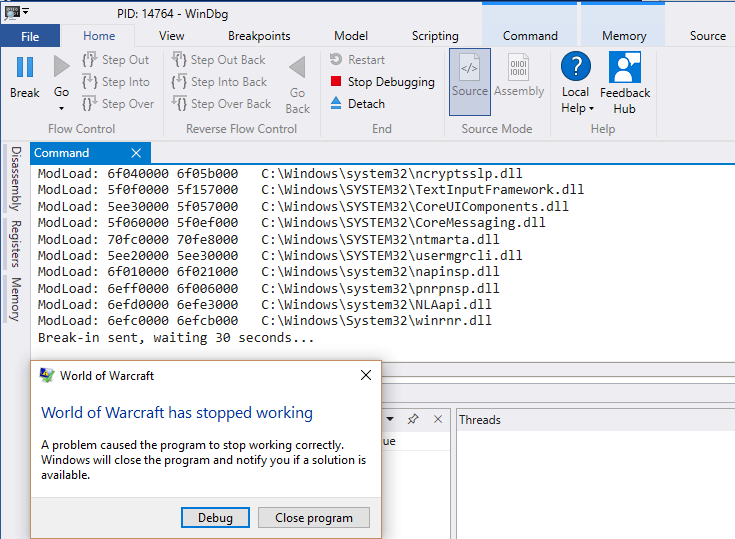
Task: Open the Memory ribbon tab
Action: [x=624, y=36]
